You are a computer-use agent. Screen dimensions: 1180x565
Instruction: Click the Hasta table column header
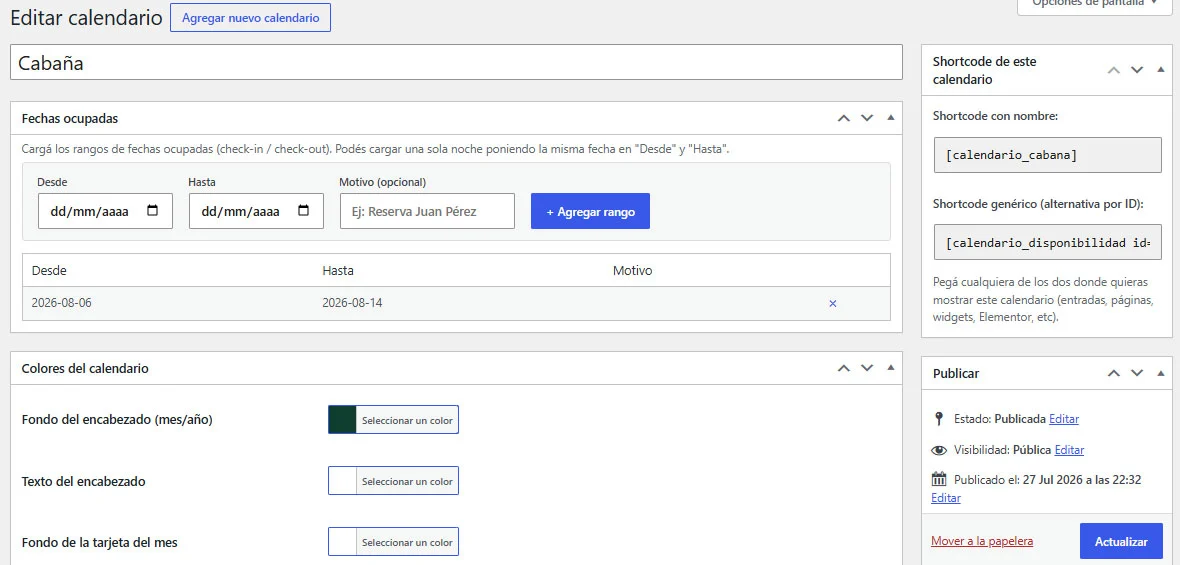(x=338, y=270)
